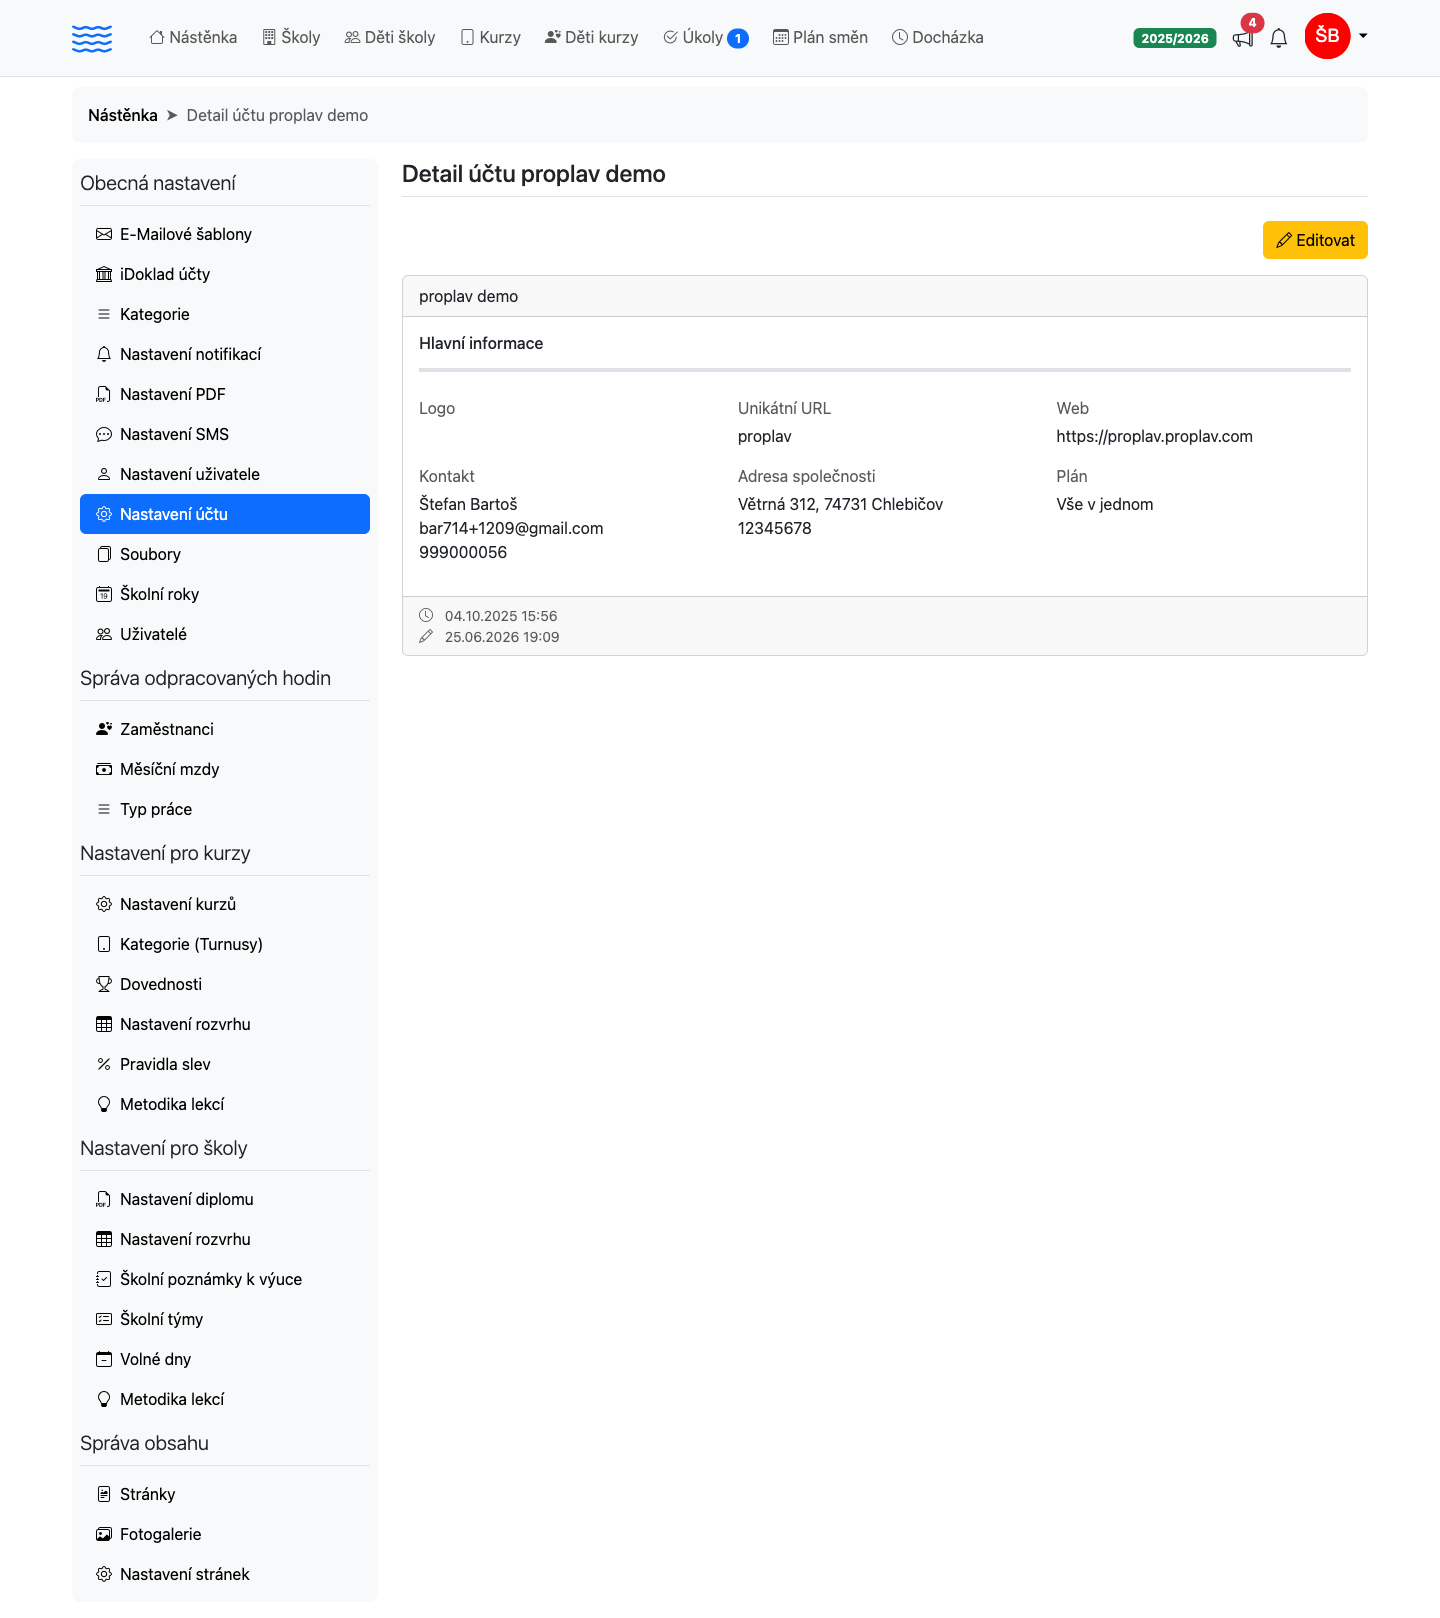Open the 2025/2026 school year selector
Viewport: 1440px width, 1618px height.
(1175, 38)
